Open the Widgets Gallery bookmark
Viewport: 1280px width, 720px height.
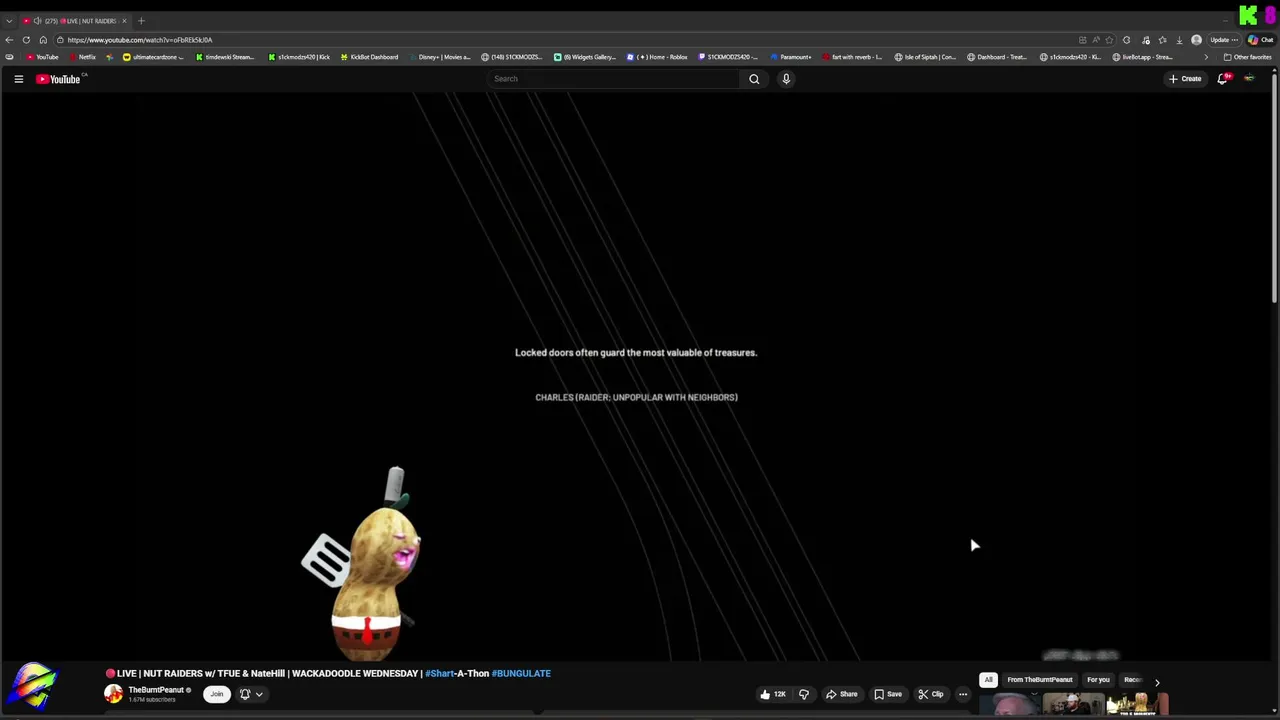click(586, 57)
